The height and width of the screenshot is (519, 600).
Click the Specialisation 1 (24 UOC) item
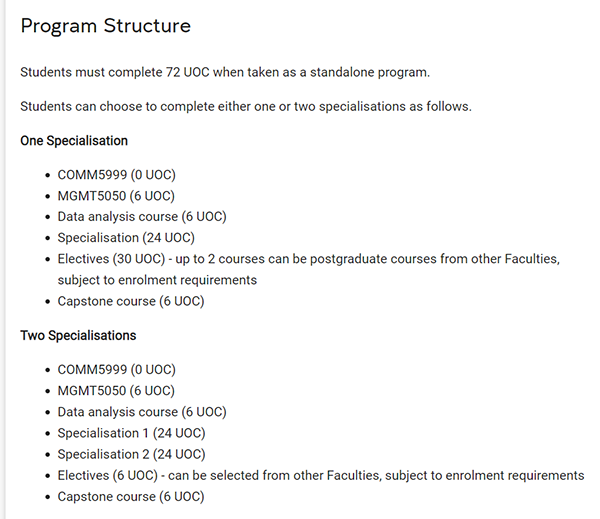(x=131, y=433)
